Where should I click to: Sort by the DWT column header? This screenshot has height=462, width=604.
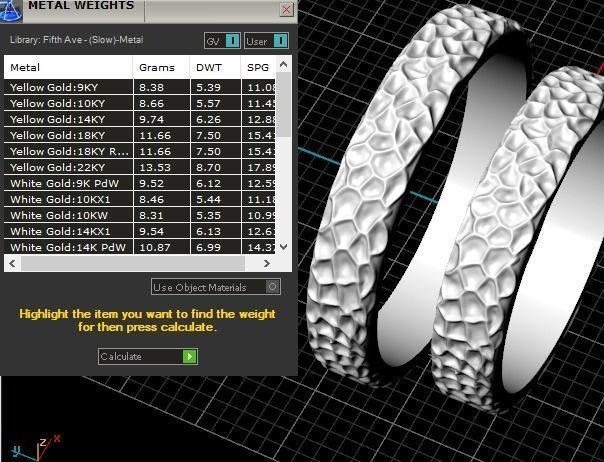pos(215,67)
